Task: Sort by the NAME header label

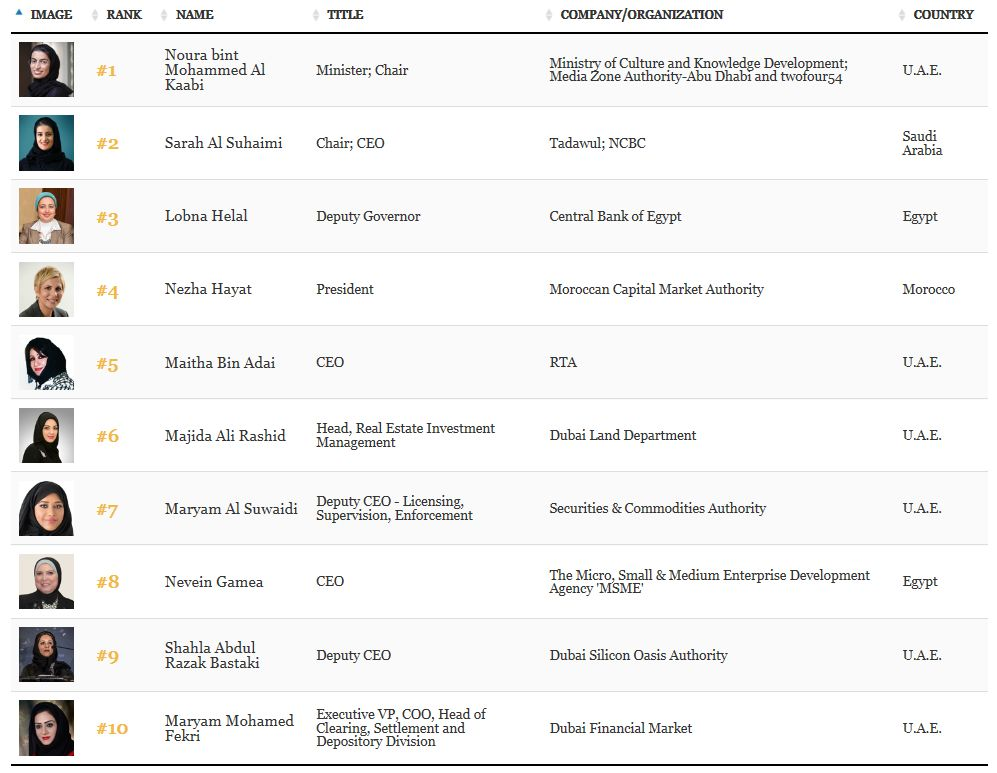Action: click(195, 15)
